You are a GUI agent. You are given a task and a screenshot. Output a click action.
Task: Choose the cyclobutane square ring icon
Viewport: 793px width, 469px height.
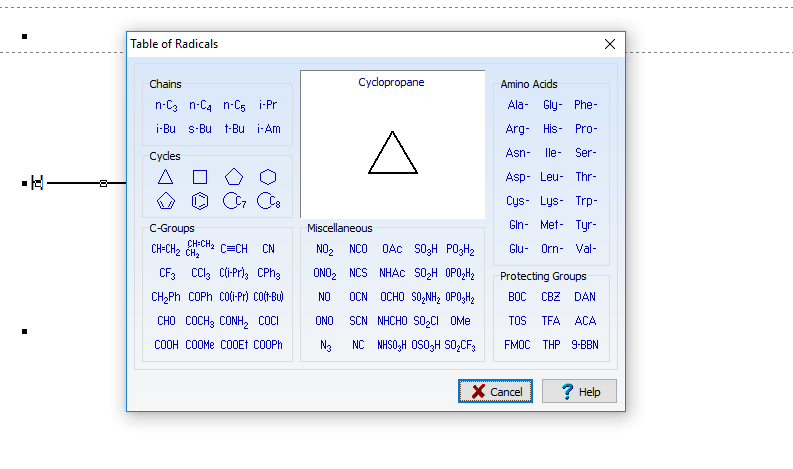pos(200,177)
